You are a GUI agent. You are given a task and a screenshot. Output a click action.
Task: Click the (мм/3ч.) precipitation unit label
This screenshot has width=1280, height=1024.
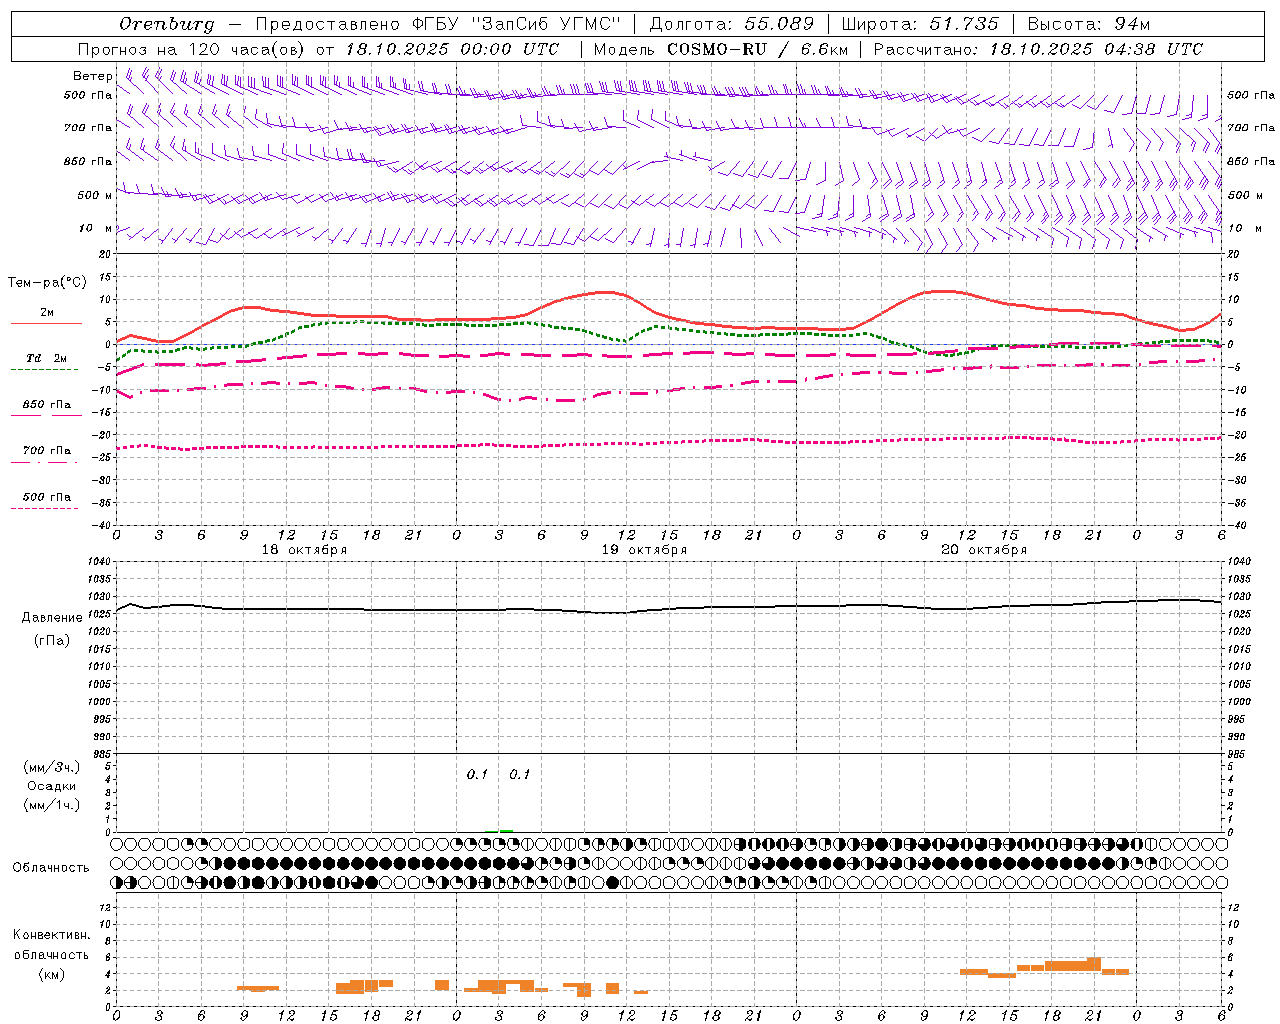point(51,767)
